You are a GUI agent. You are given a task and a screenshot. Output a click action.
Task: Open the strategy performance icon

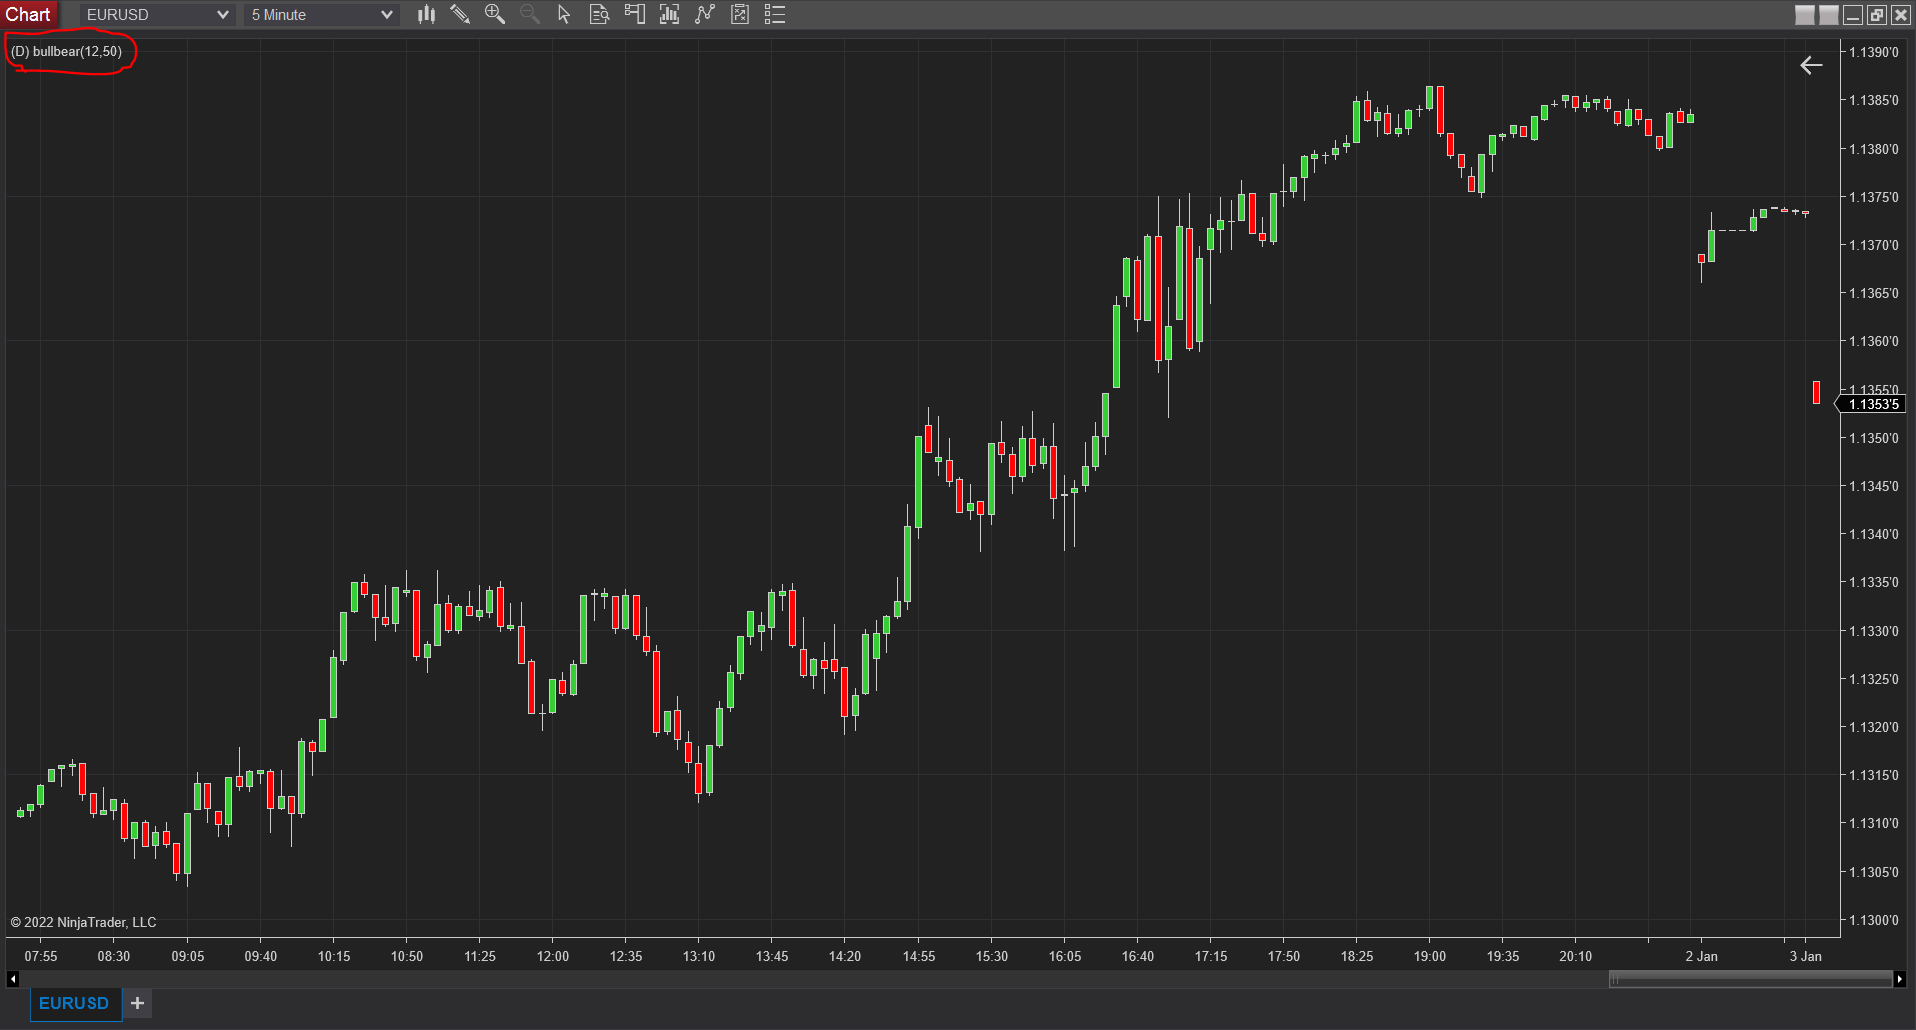pos(740,14)
